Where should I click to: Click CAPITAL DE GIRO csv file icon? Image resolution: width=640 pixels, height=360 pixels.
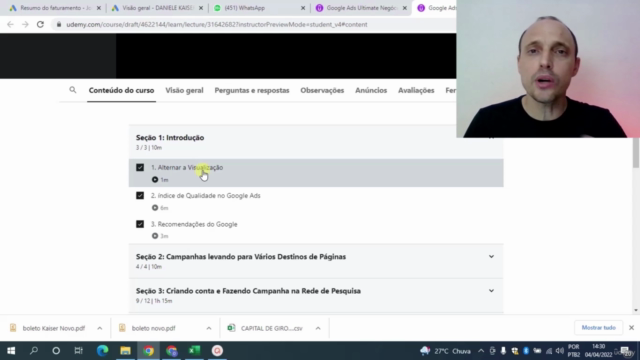[231, 328]
